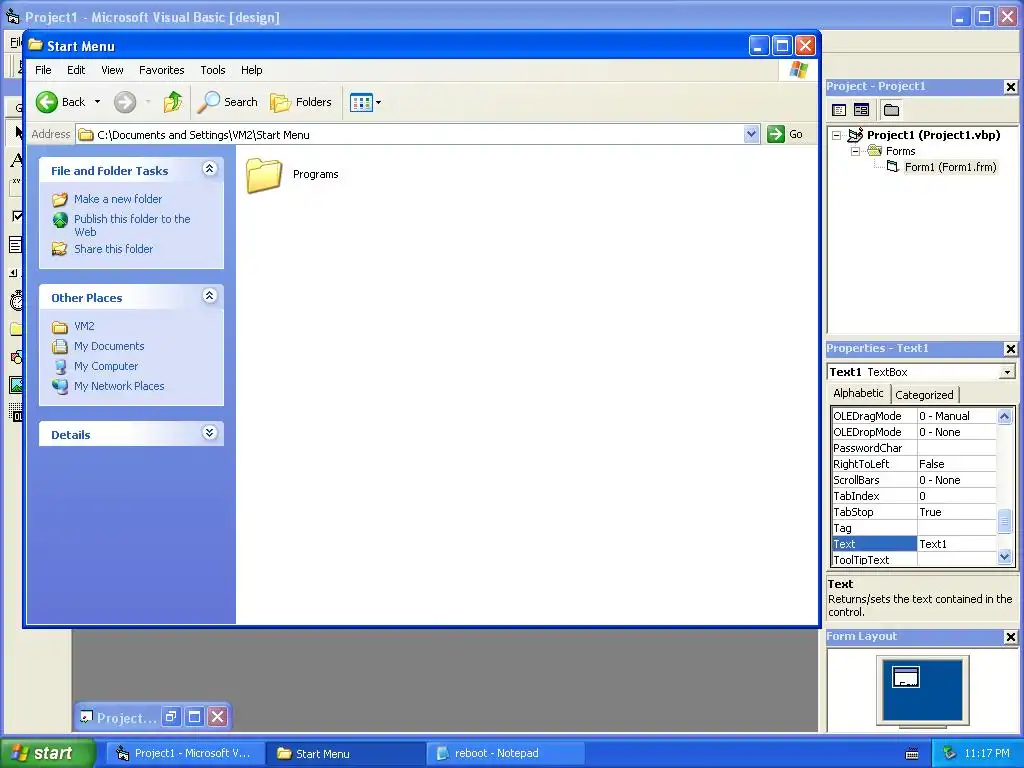Screen dimensions: 1024x768
Task: Switch to the Categorized tab
Action: 924,394
